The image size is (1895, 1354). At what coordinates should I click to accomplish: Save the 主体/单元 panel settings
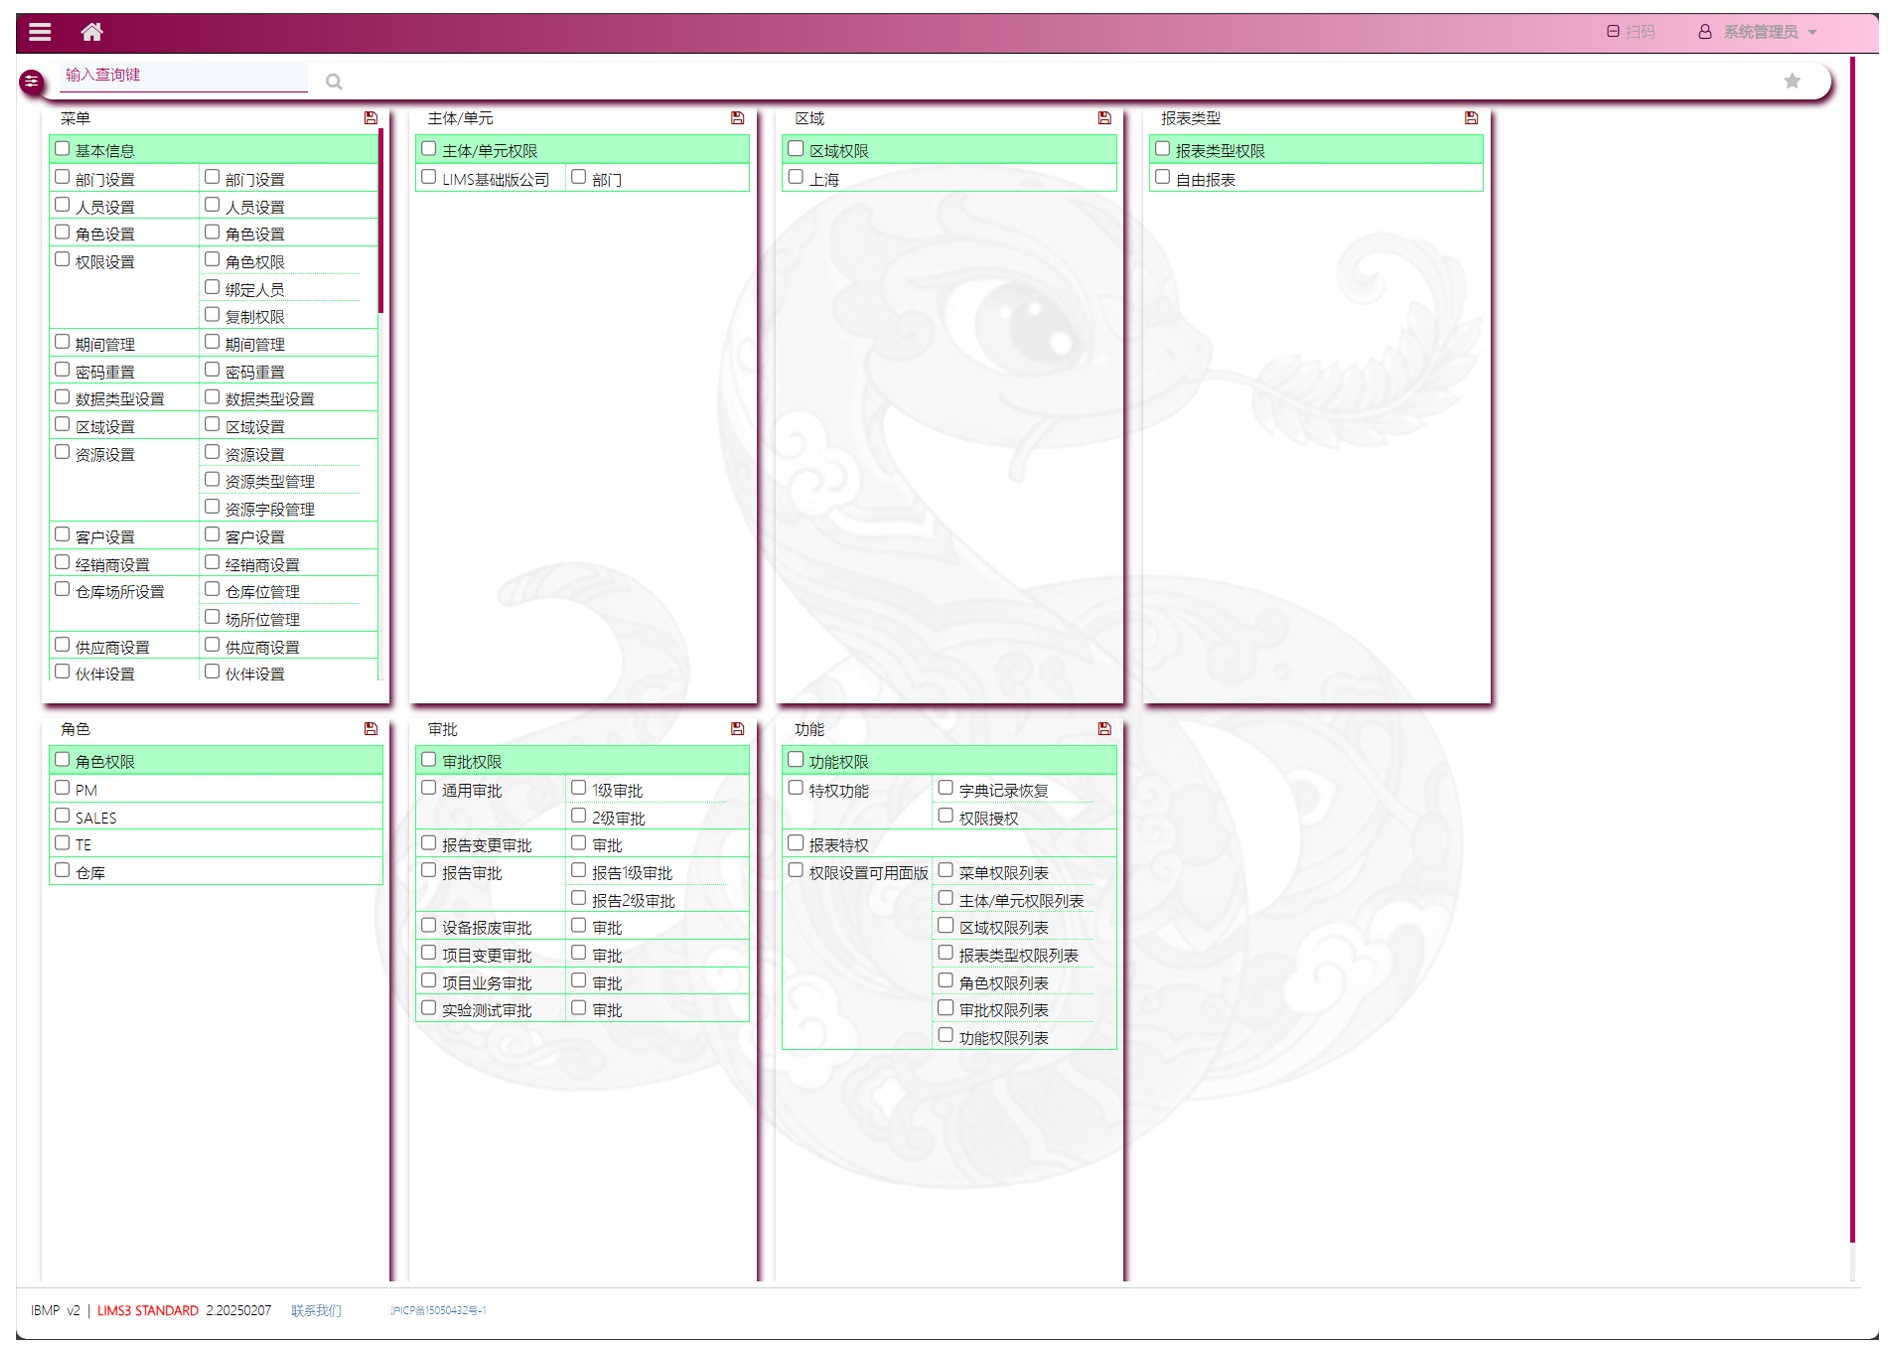click(737, 118)
